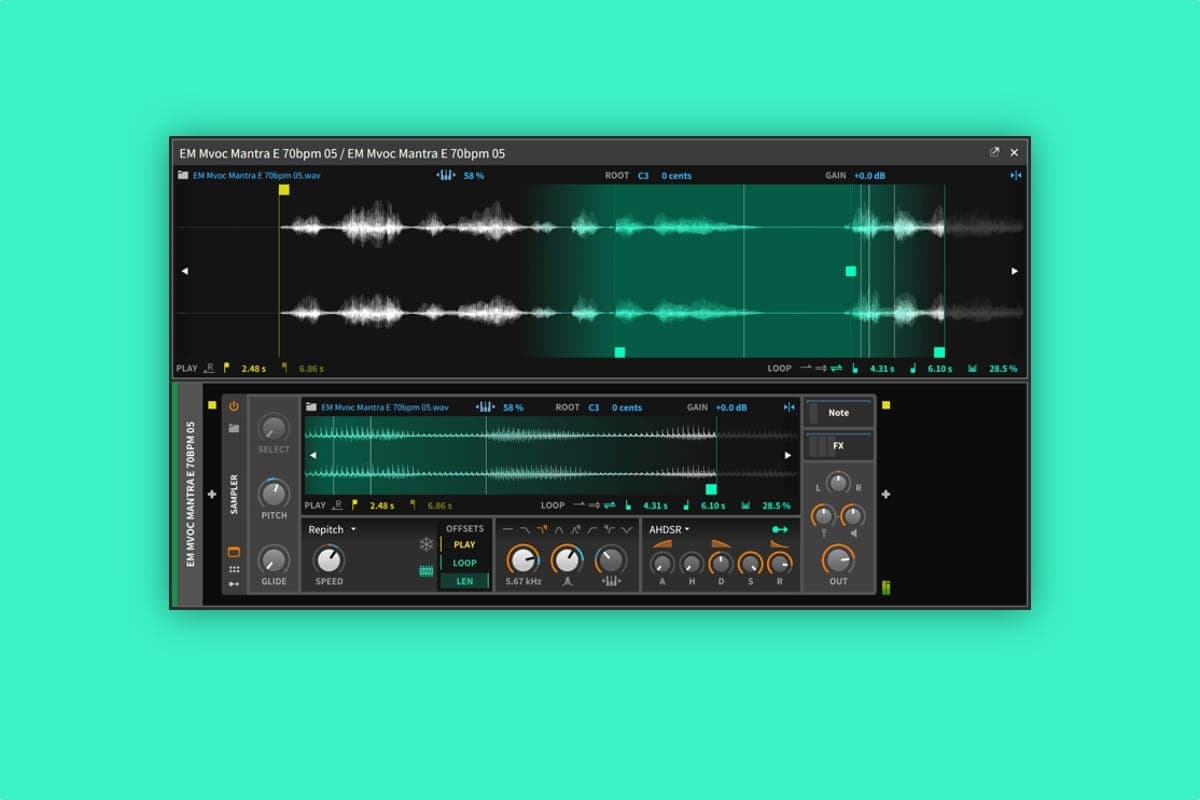Open the Repitch mode dropdown
The width and height of the screenshot is (1200, 800).
(332, 529)
